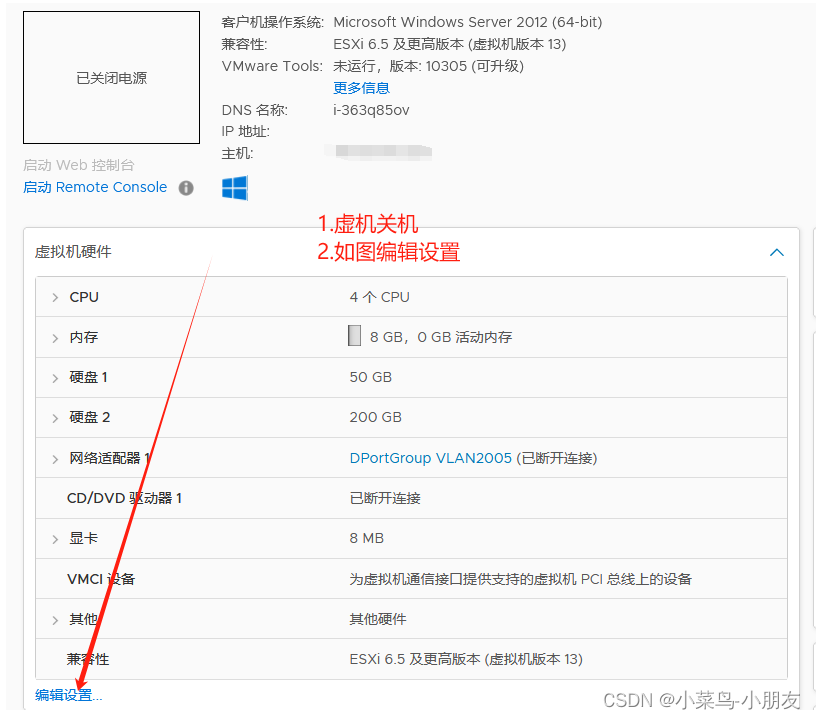This screenshot has height=719, width=816.
Task: Click the '其他硬件' value
Action: point(378,619)
